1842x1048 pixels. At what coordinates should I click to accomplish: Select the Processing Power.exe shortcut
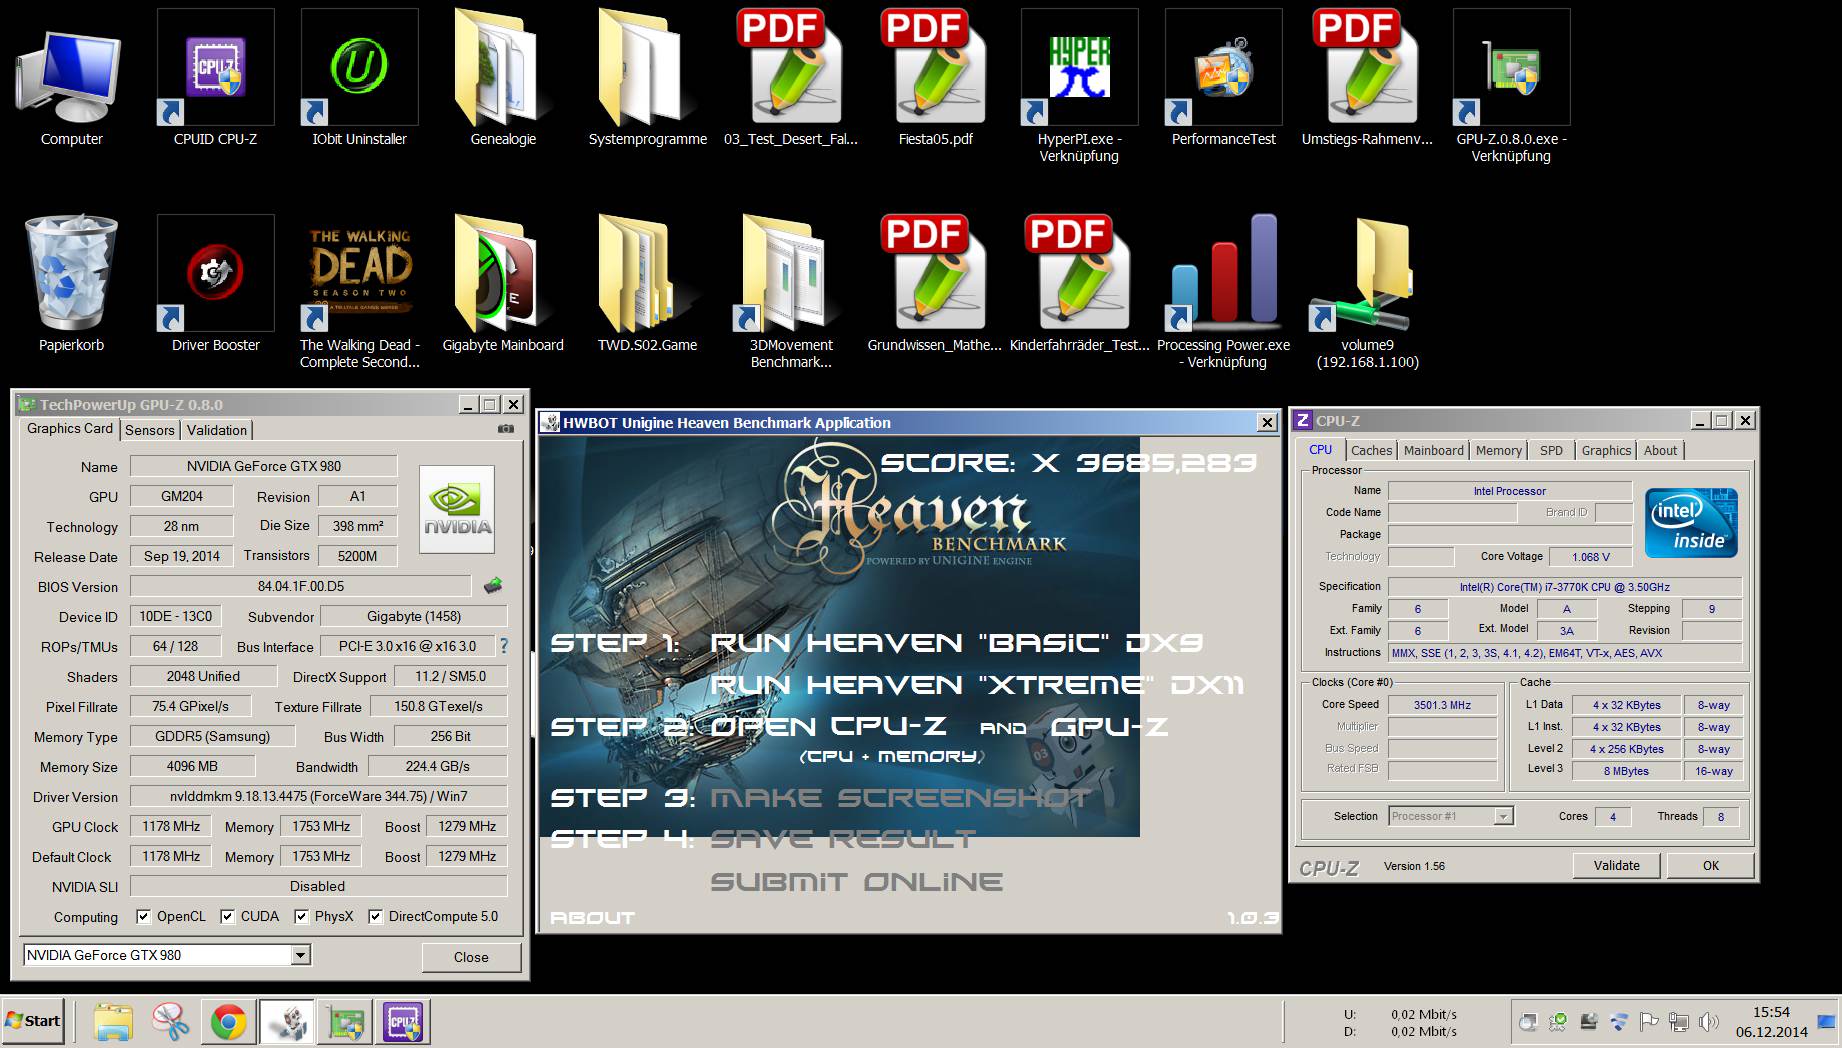pyautogui.click(x=1223, y=292)
